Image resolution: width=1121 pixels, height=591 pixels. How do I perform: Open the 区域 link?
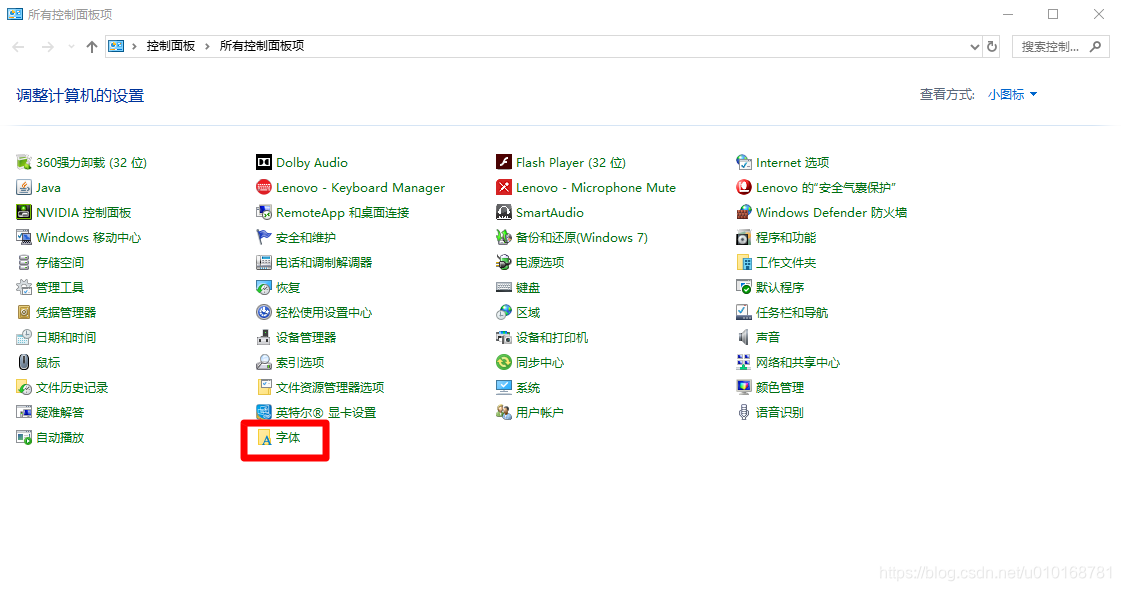click(528, 312)
